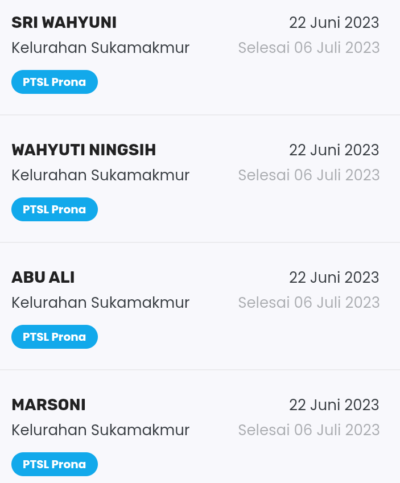
Task: Click Selesai 06 Juli 2023 for SRI WAHYUNI
Action: click(309, 48)
